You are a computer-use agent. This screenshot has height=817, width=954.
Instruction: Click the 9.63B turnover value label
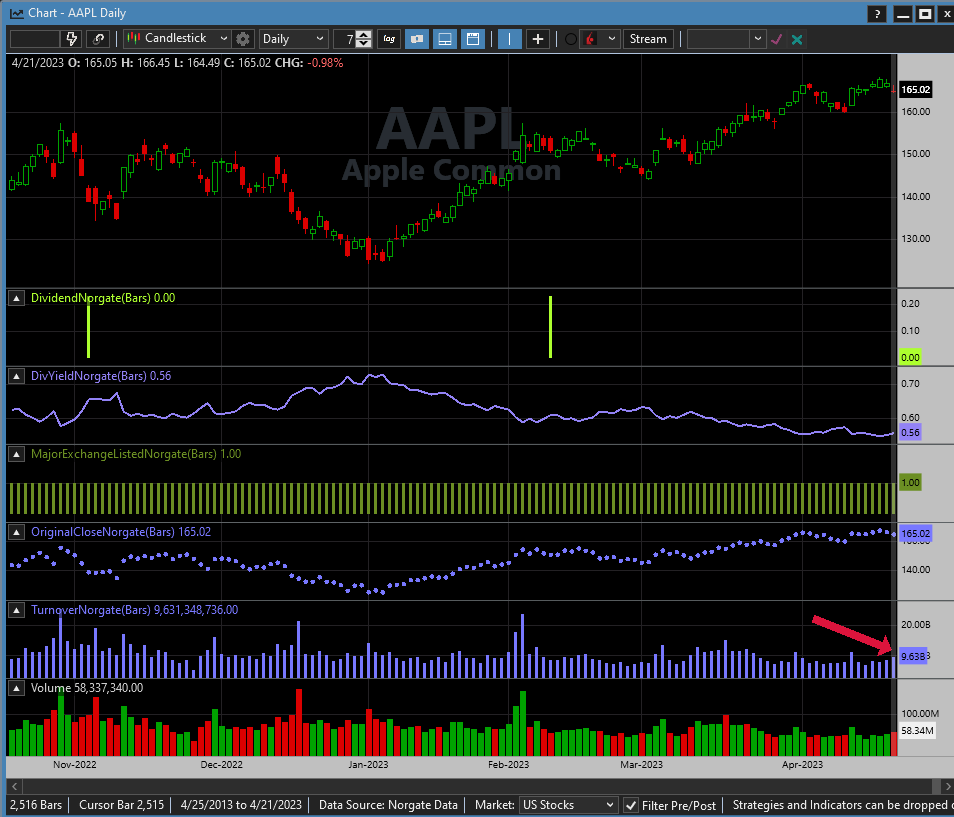point(912,656)
